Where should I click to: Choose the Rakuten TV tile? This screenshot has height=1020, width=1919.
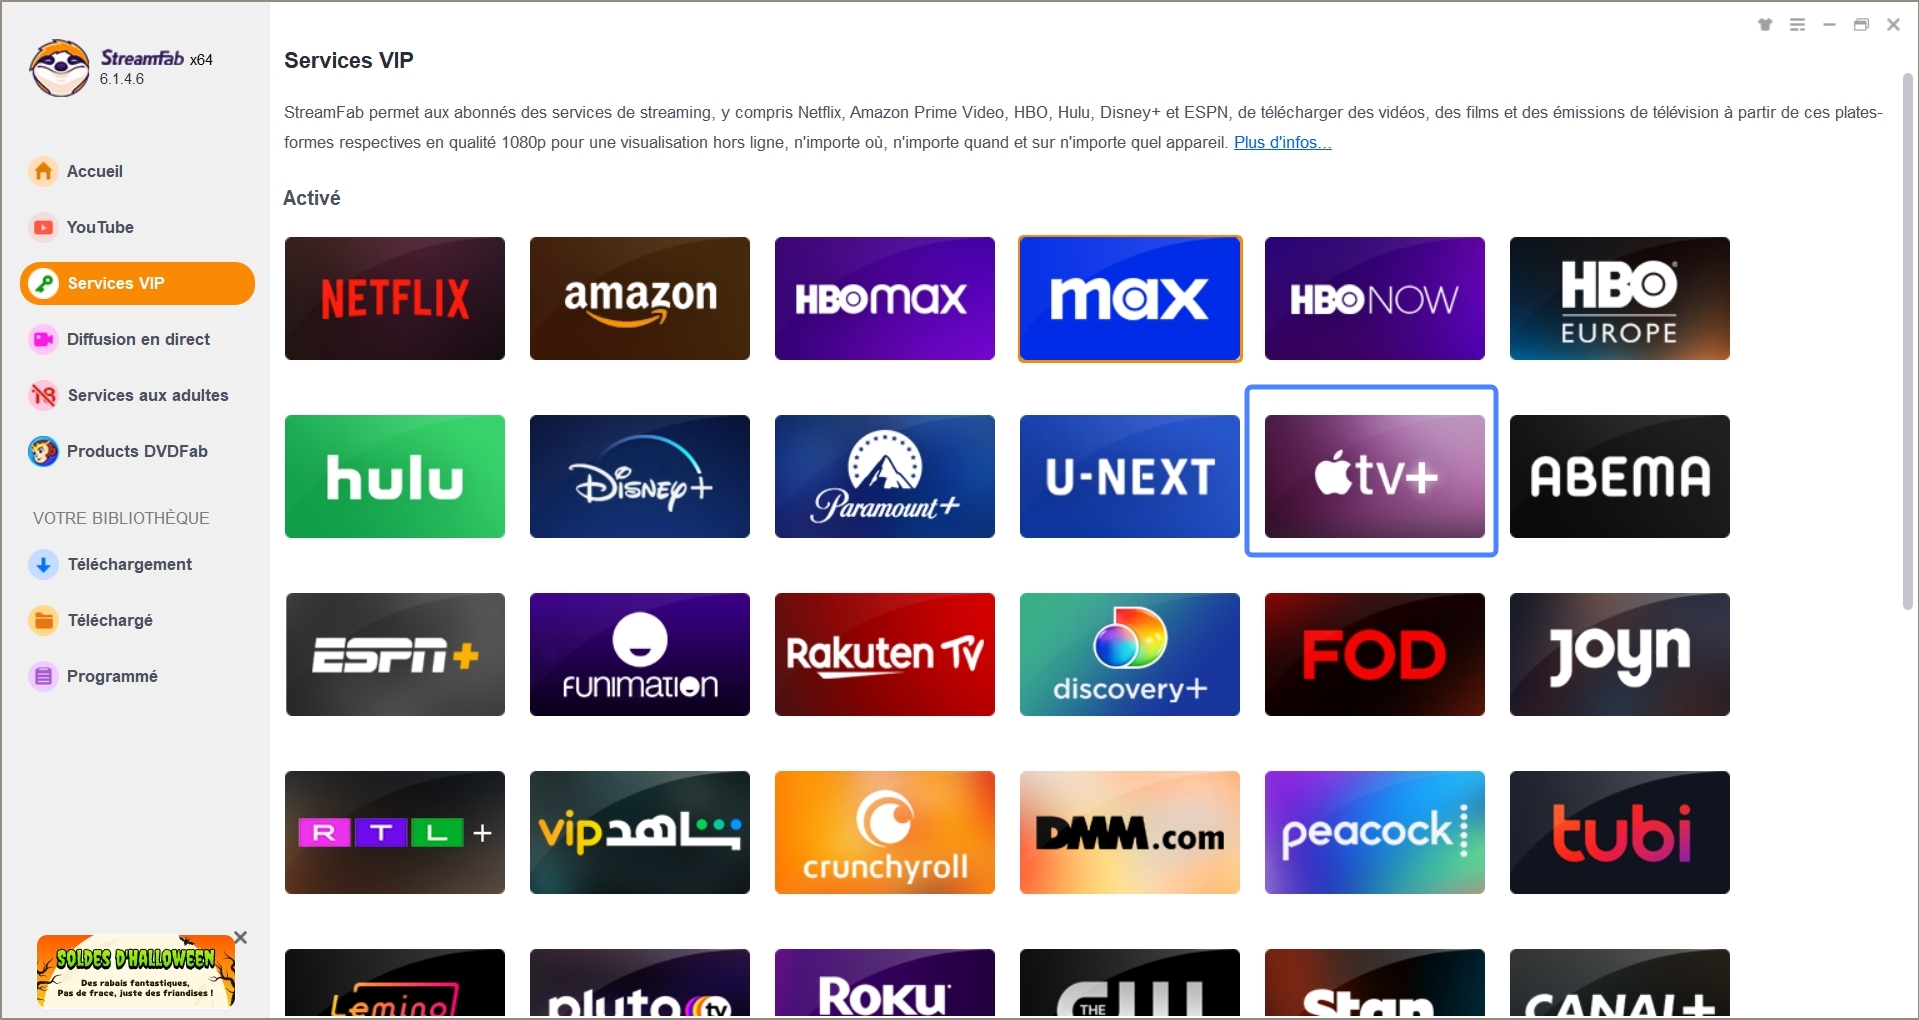pos(884,654)
